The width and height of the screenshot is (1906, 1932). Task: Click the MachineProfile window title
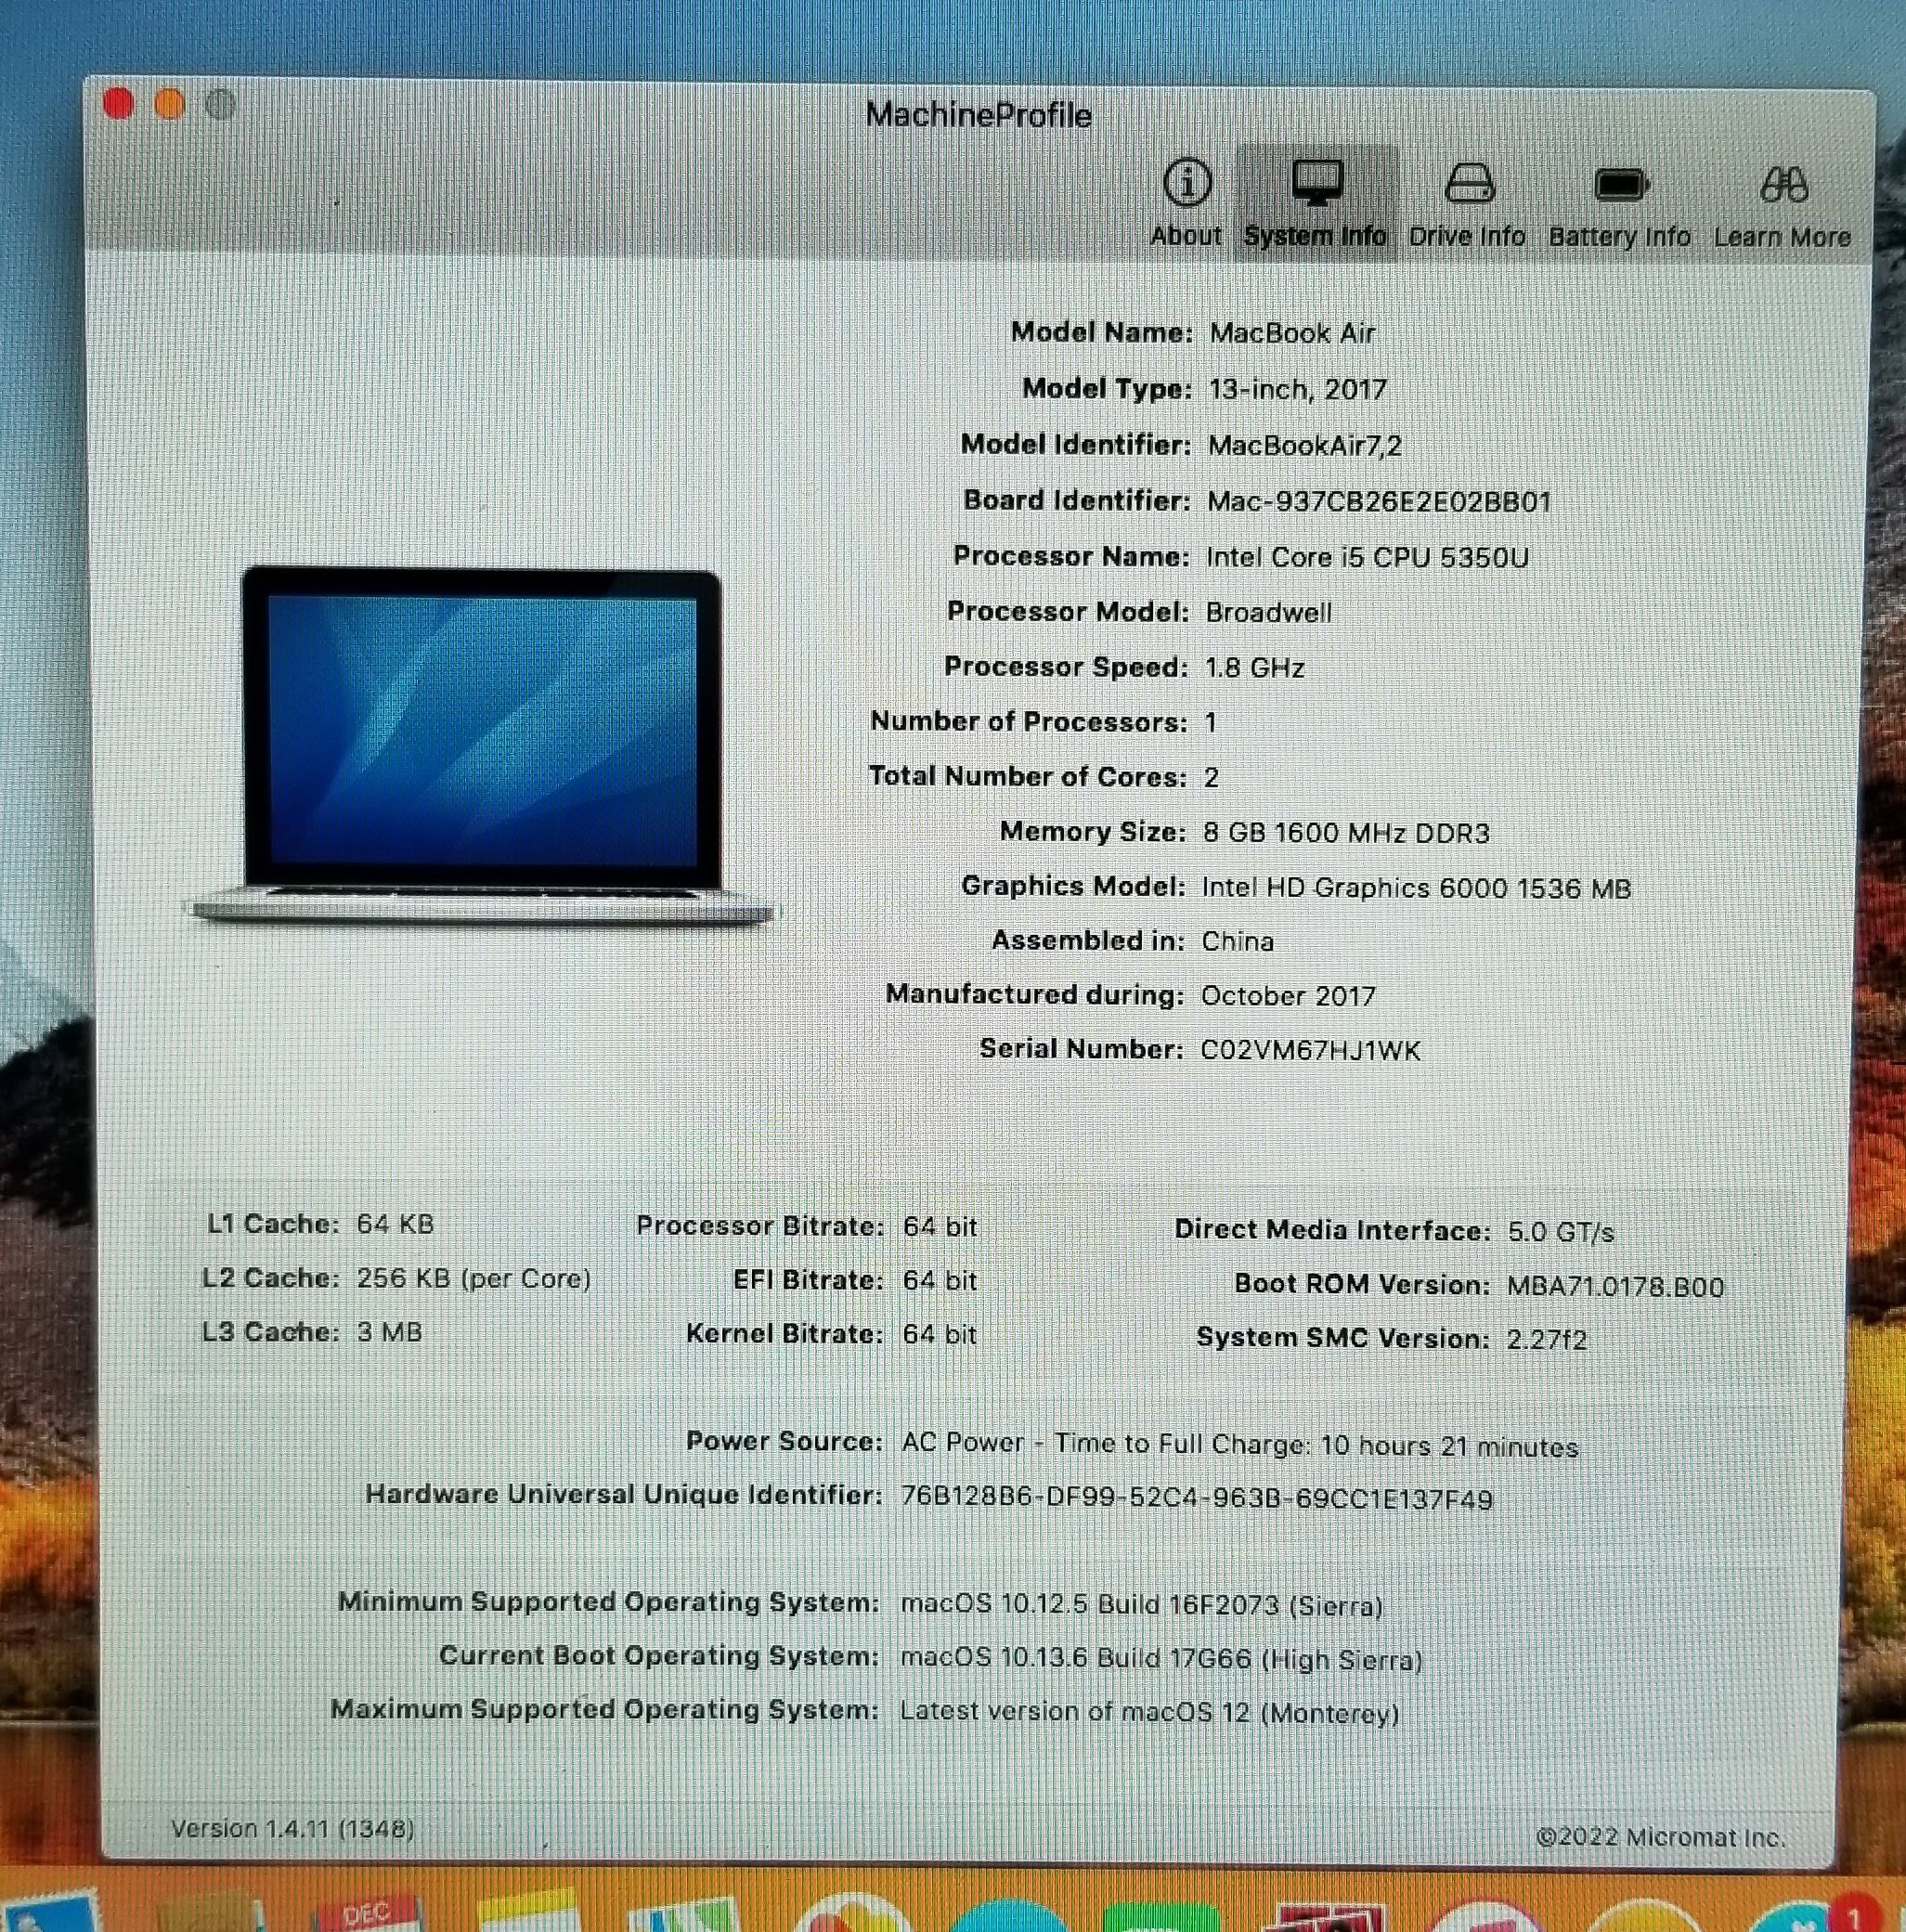tap(978, 115)
